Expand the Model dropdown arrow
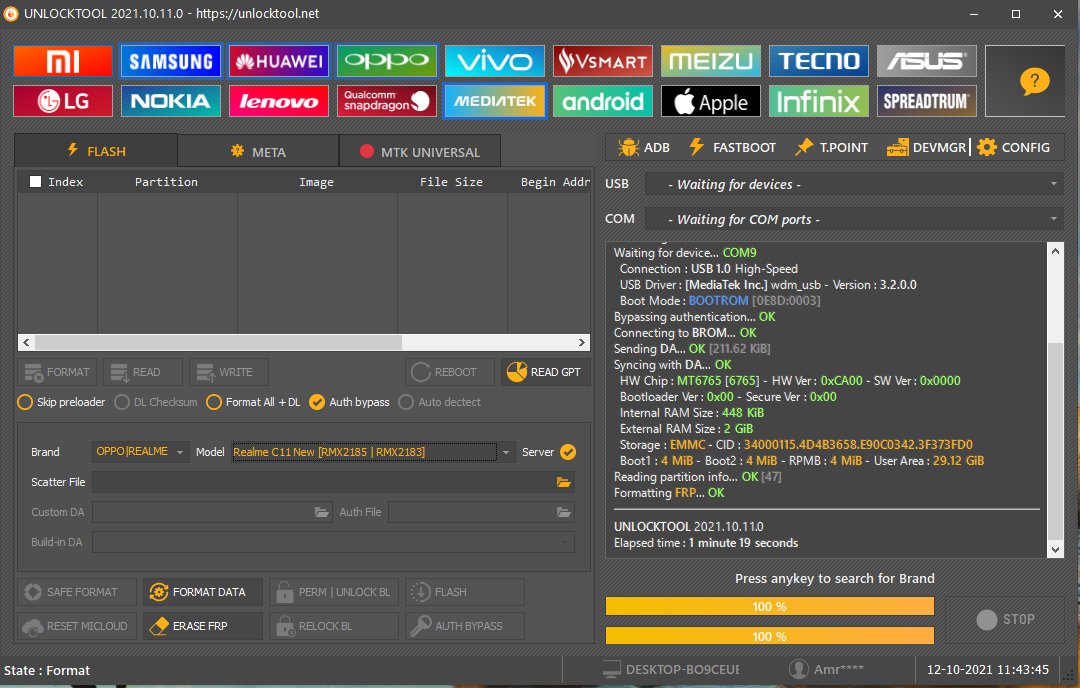Viewport: 1080px width, 688px height. 506,452
